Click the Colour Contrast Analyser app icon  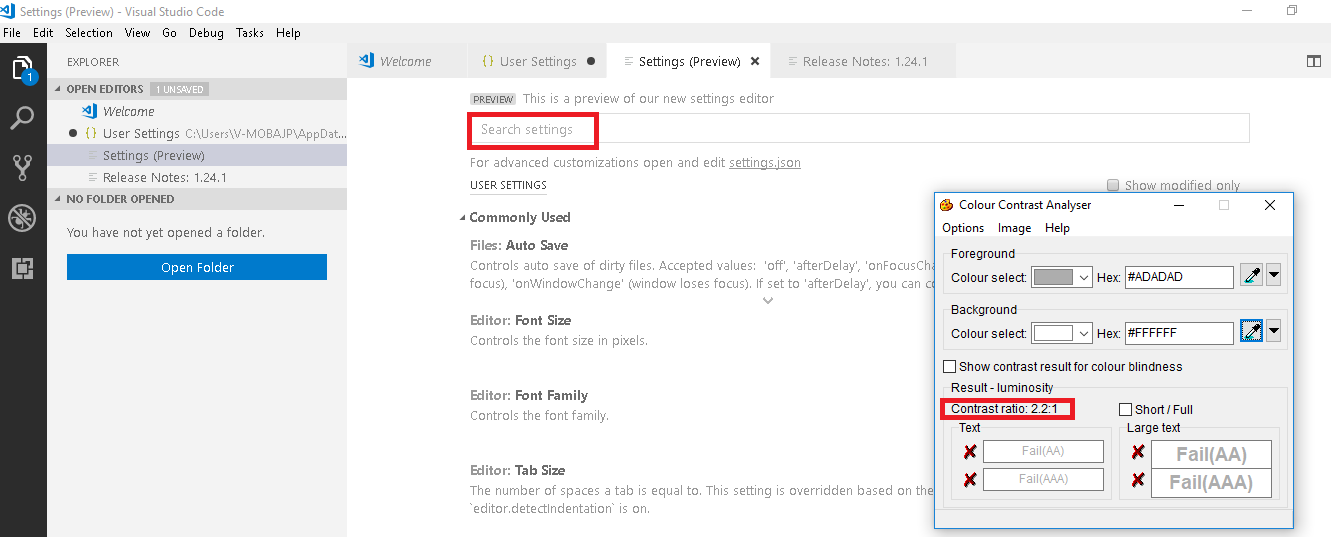(x=946, y=205)
